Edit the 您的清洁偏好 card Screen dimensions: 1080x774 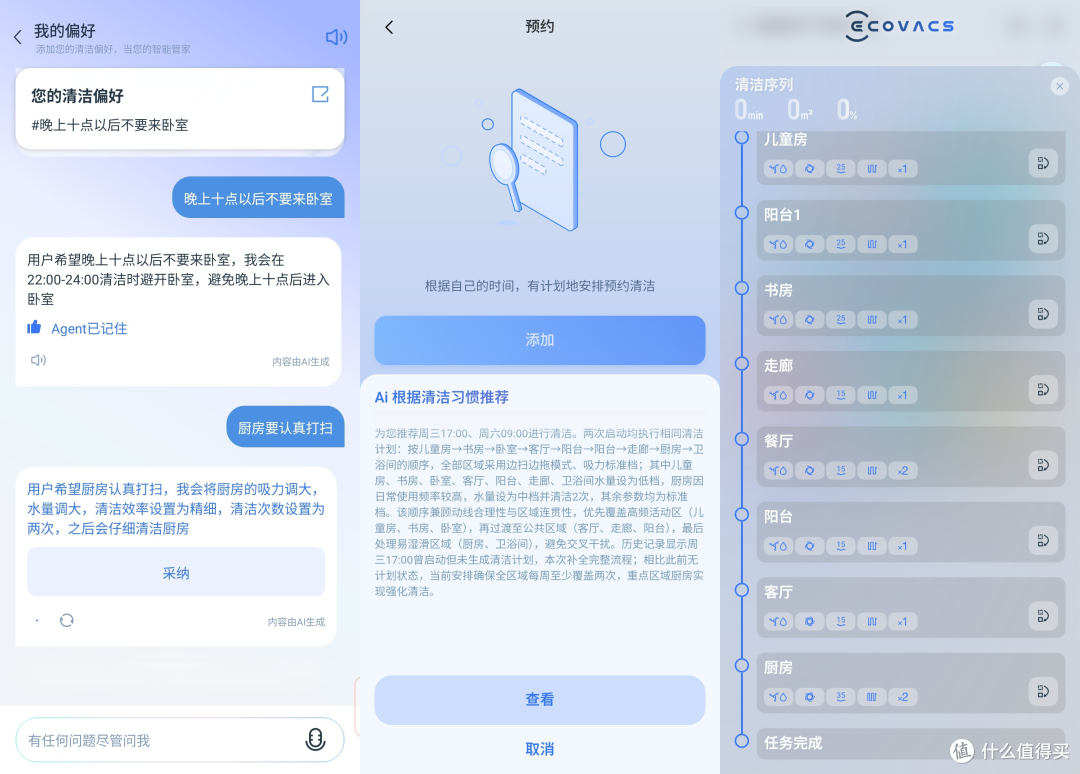point(320,94)
